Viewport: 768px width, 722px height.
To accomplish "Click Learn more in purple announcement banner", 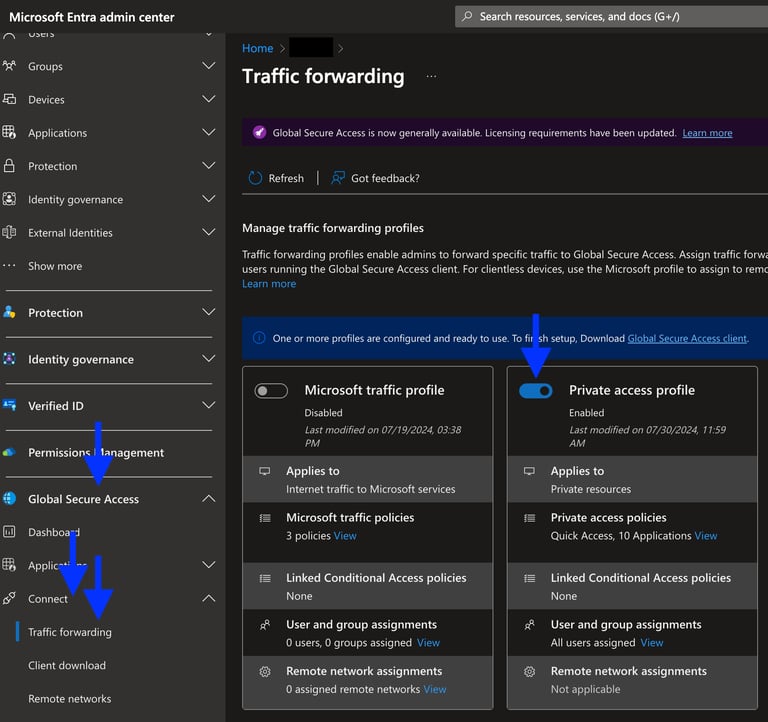I will [707, 133].
